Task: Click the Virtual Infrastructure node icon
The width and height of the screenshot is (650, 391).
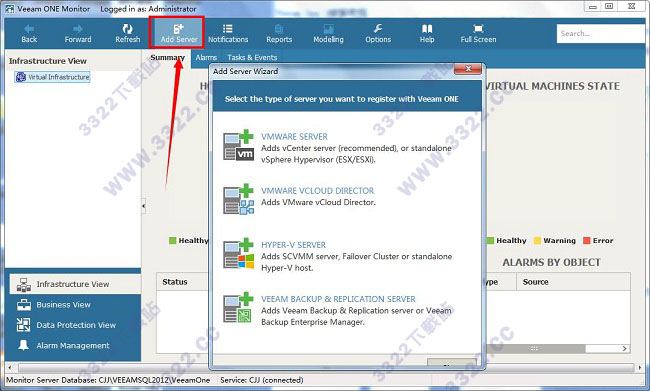Action: 20,77
